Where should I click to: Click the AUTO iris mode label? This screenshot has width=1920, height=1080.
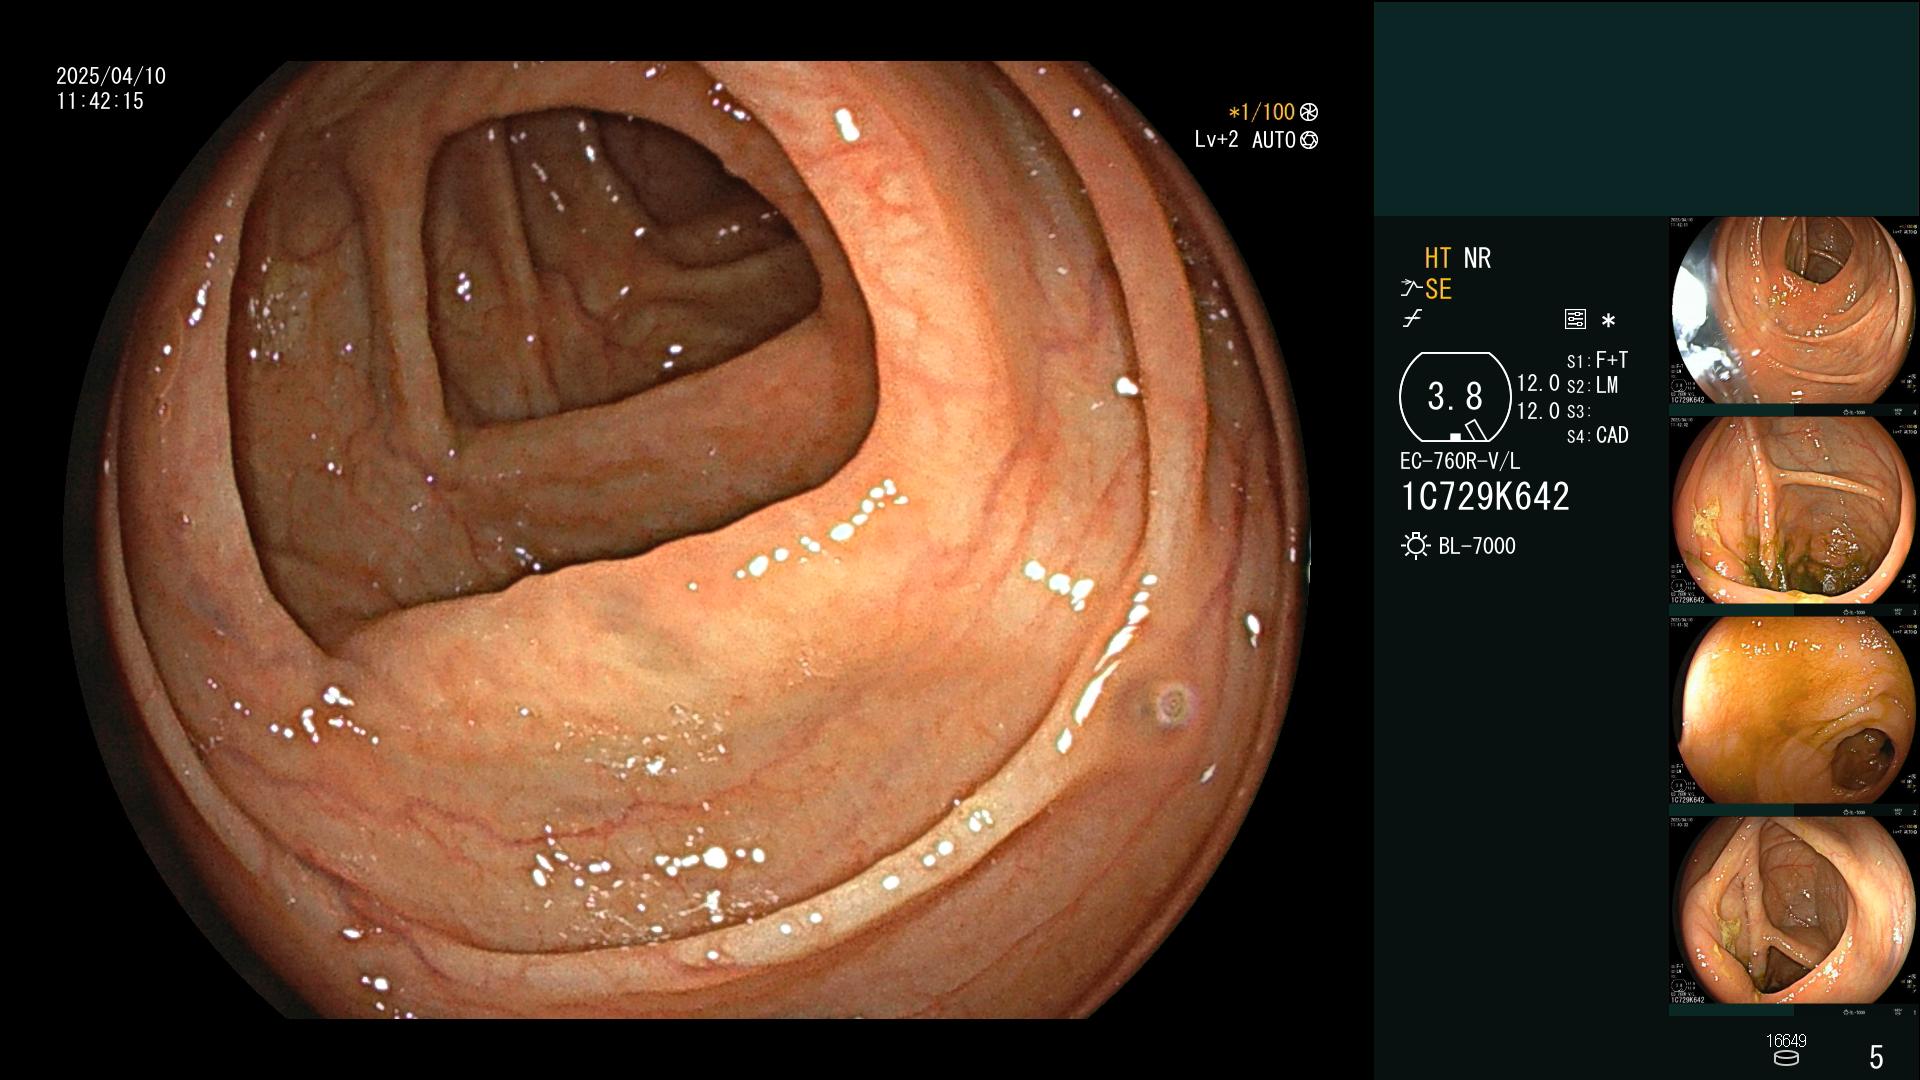pos(1273,140)
